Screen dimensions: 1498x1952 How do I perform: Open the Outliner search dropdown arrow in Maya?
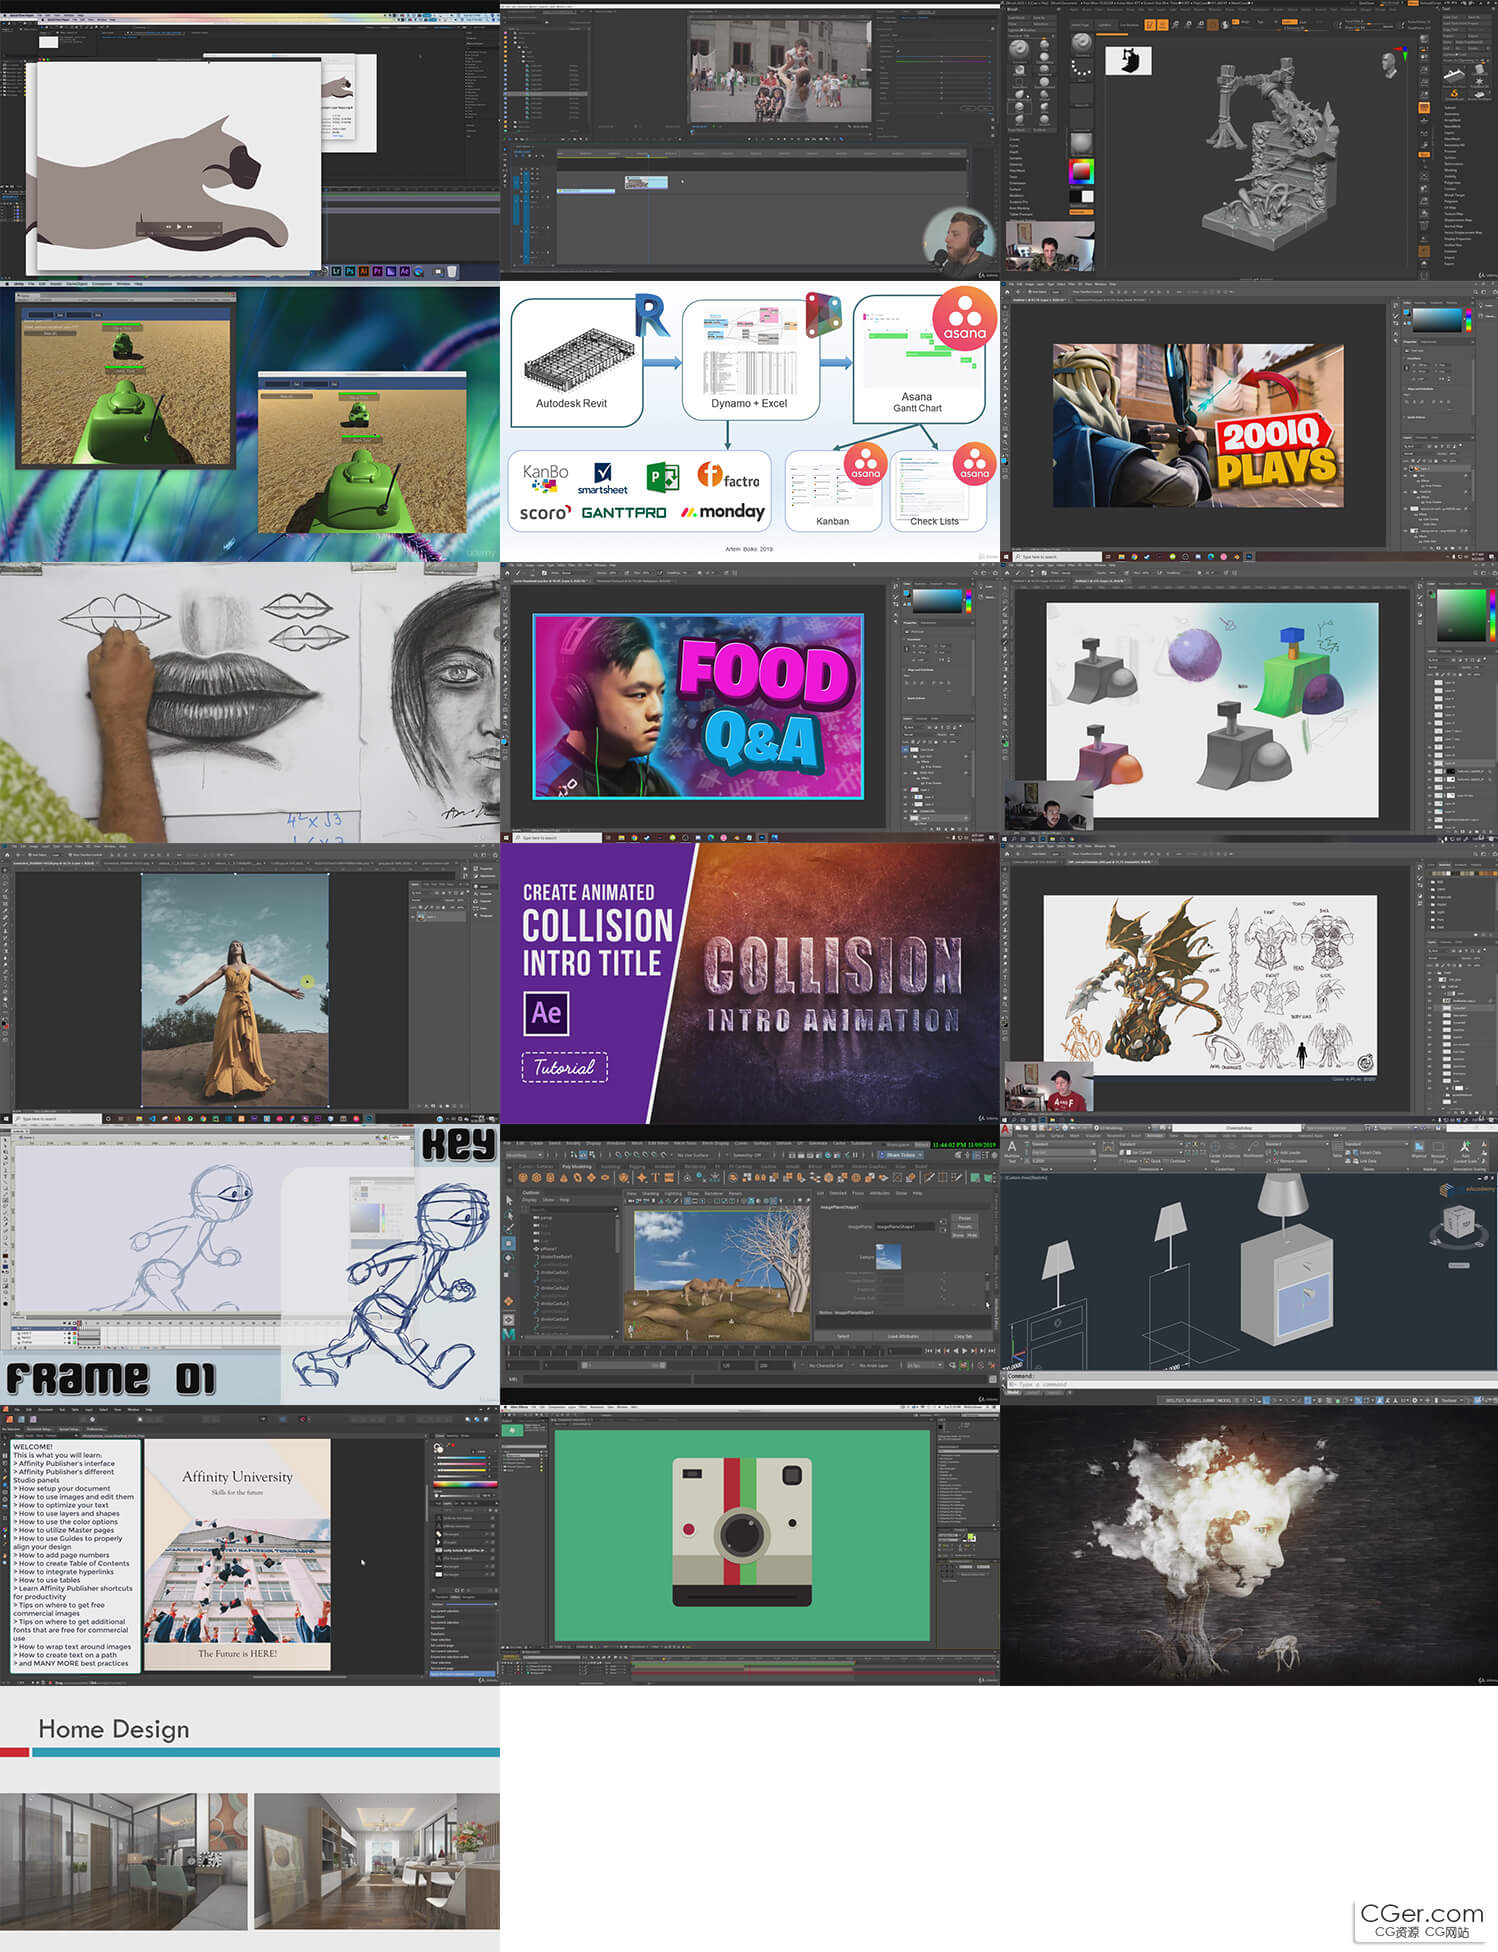coord(615,1209)
